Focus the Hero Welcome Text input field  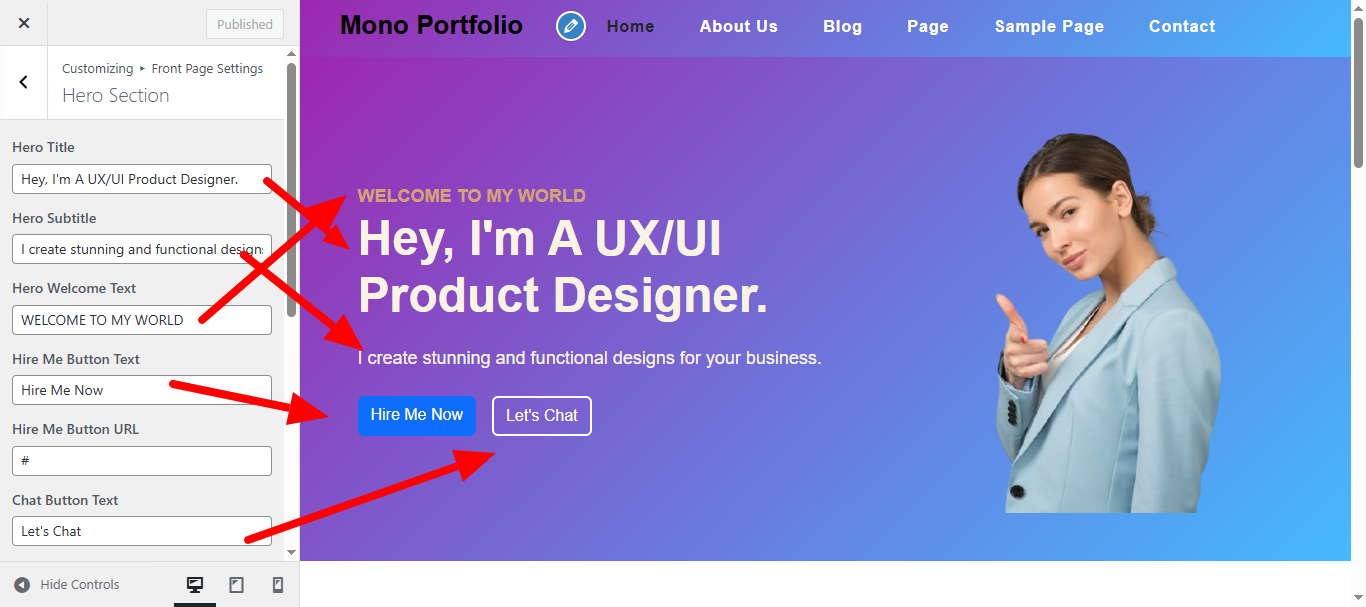[142, 320]
